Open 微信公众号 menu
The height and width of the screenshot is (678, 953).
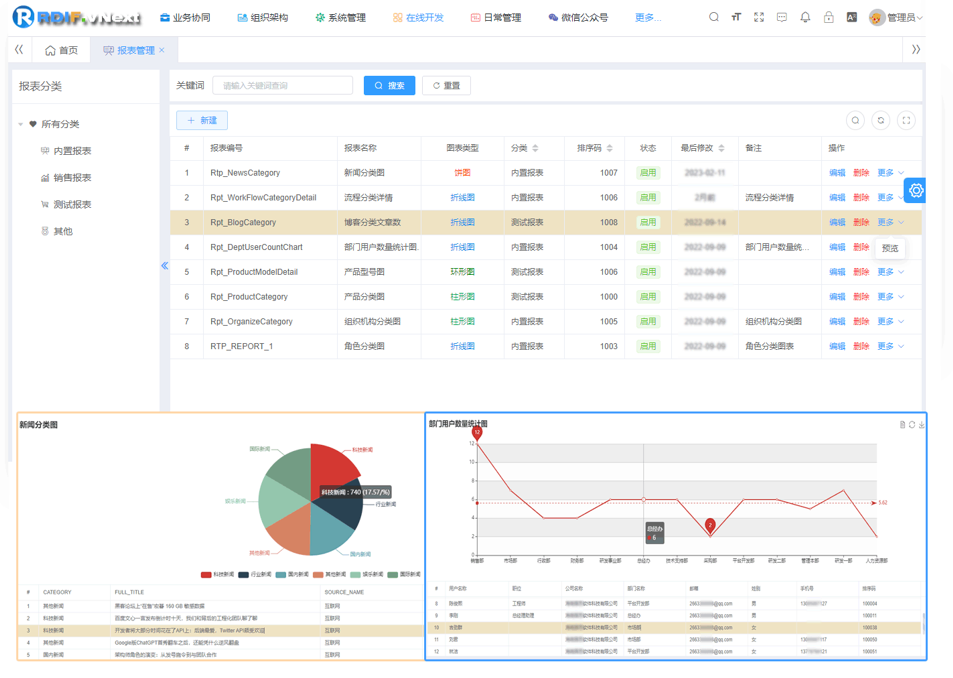[x=578, y=18]
